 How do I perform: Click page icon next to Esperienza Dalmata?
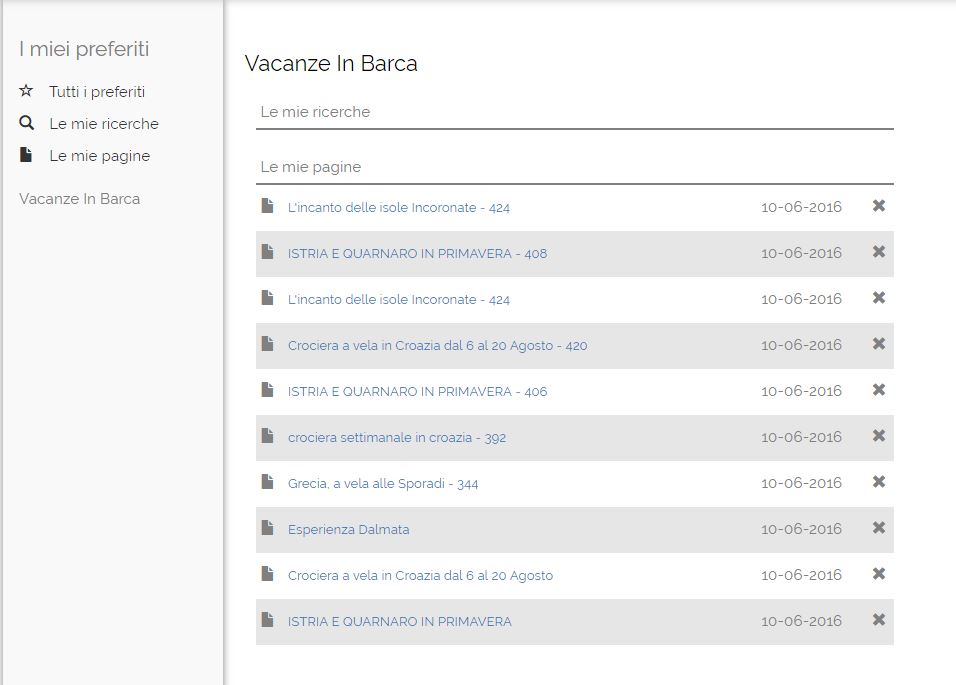point(267,528)
